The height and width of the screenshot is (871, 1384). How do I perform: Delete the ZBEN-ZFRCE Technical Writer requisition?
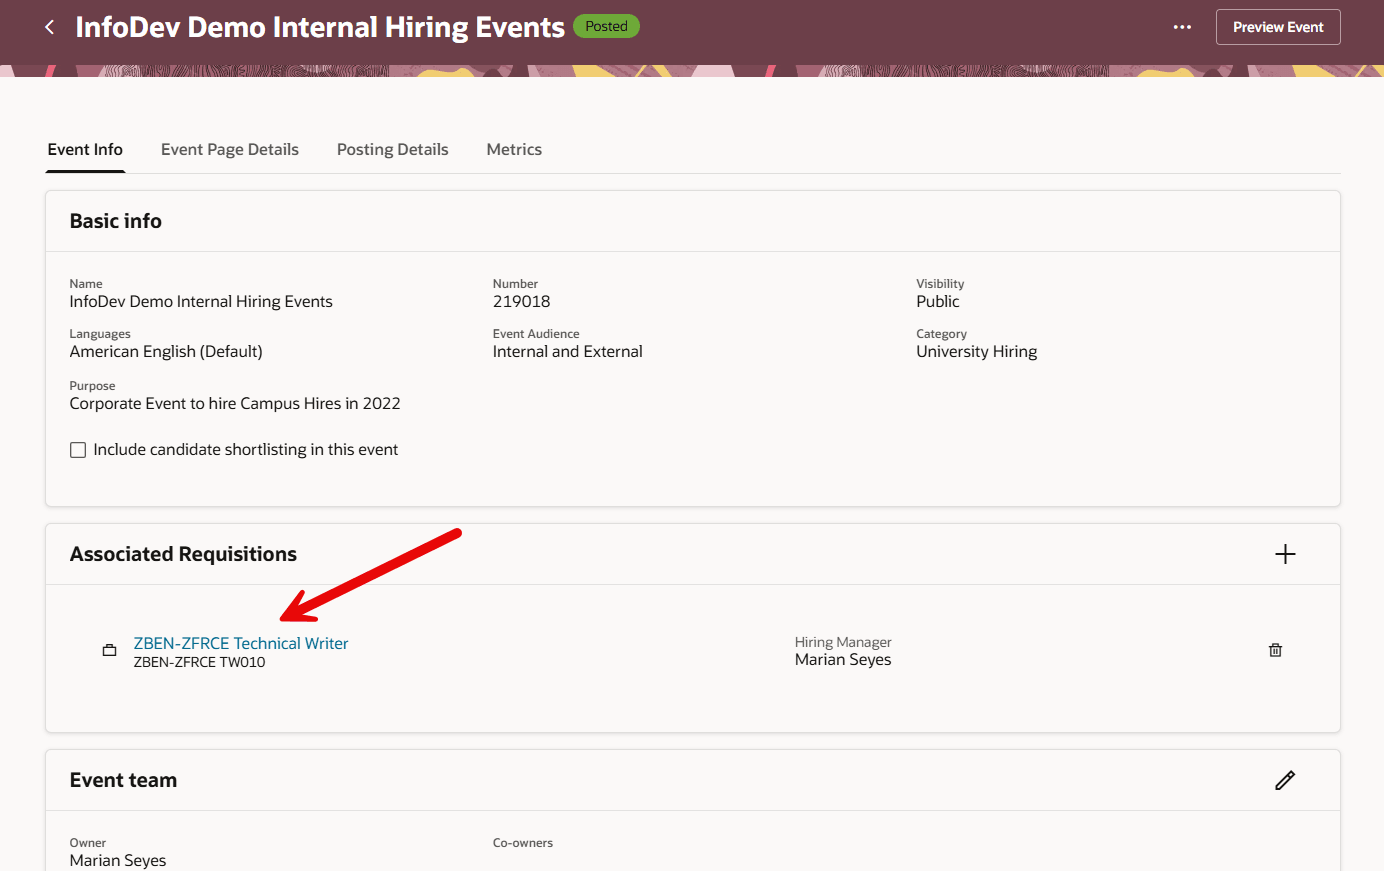pyautogui.click(x=1275, y=650)
